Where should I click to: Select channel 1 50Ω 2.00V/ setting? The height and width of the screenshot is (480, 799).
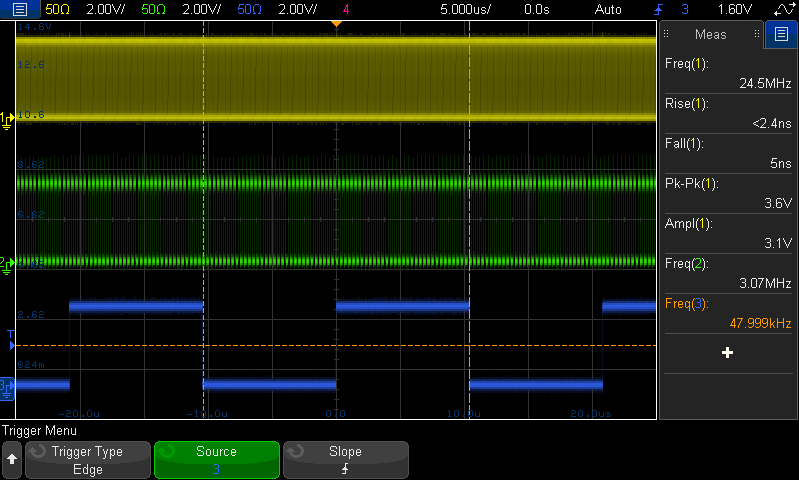[x=83, y=9]
